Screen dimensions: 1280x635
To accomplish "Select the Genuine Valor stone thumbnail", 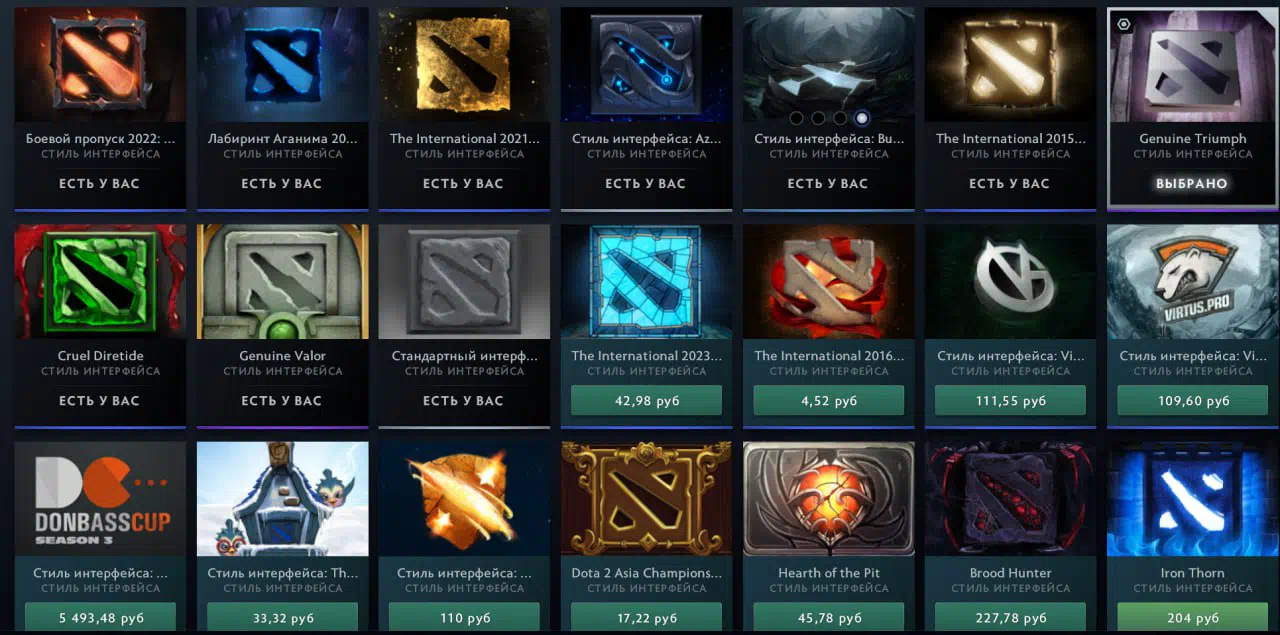I will [x=282, y=281].
